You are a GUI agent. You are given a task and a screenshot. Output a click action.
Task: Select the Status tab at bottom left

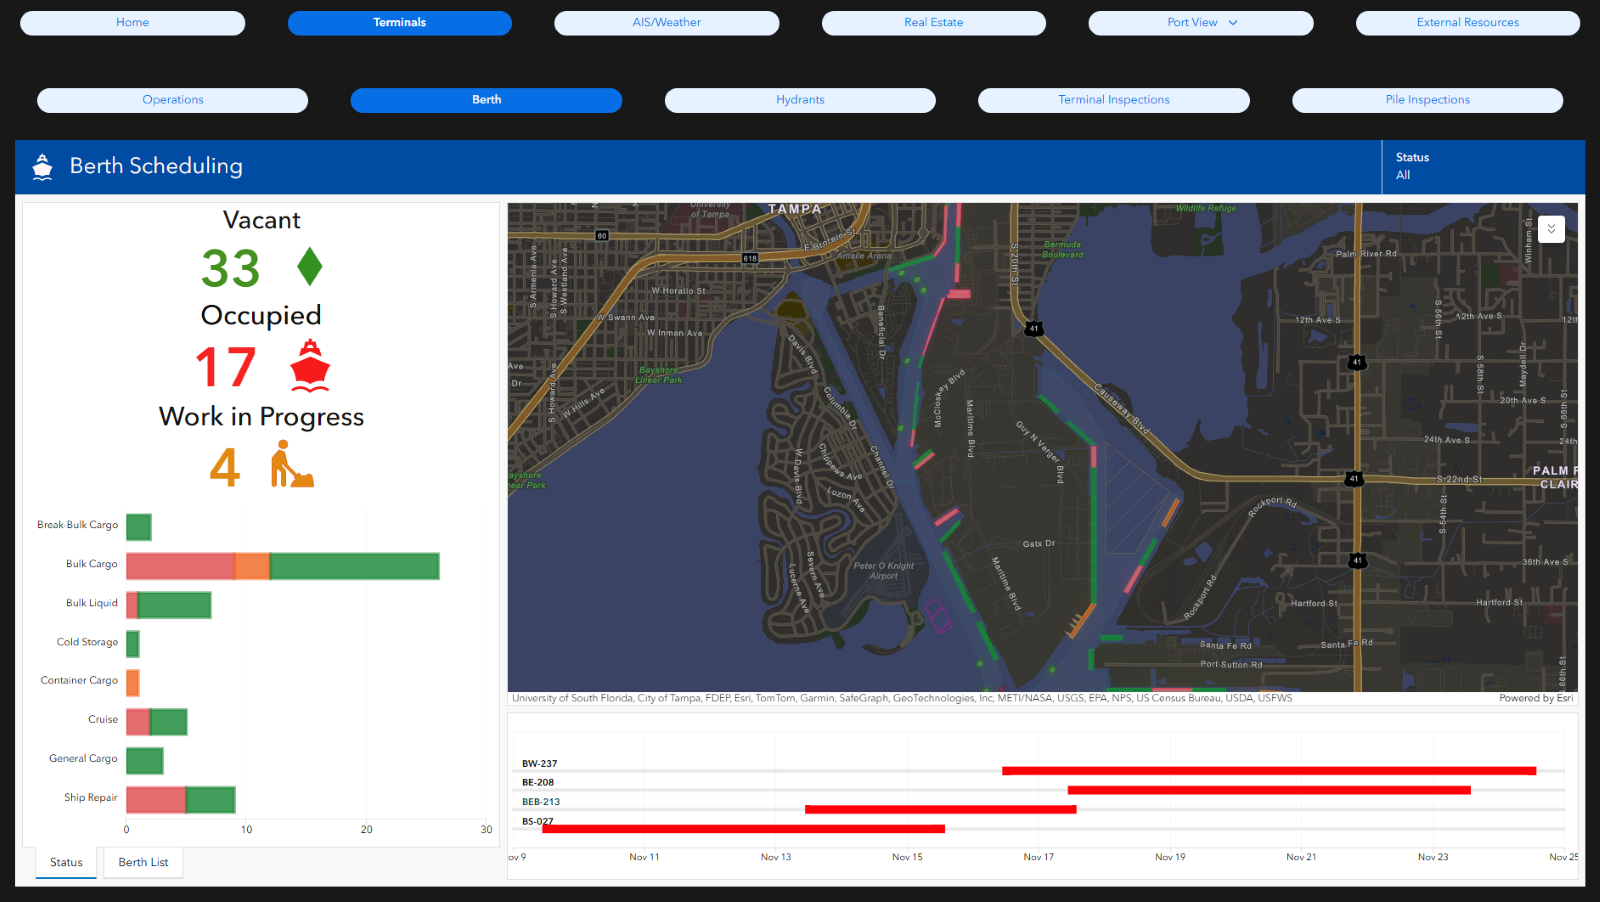[65, 862]
